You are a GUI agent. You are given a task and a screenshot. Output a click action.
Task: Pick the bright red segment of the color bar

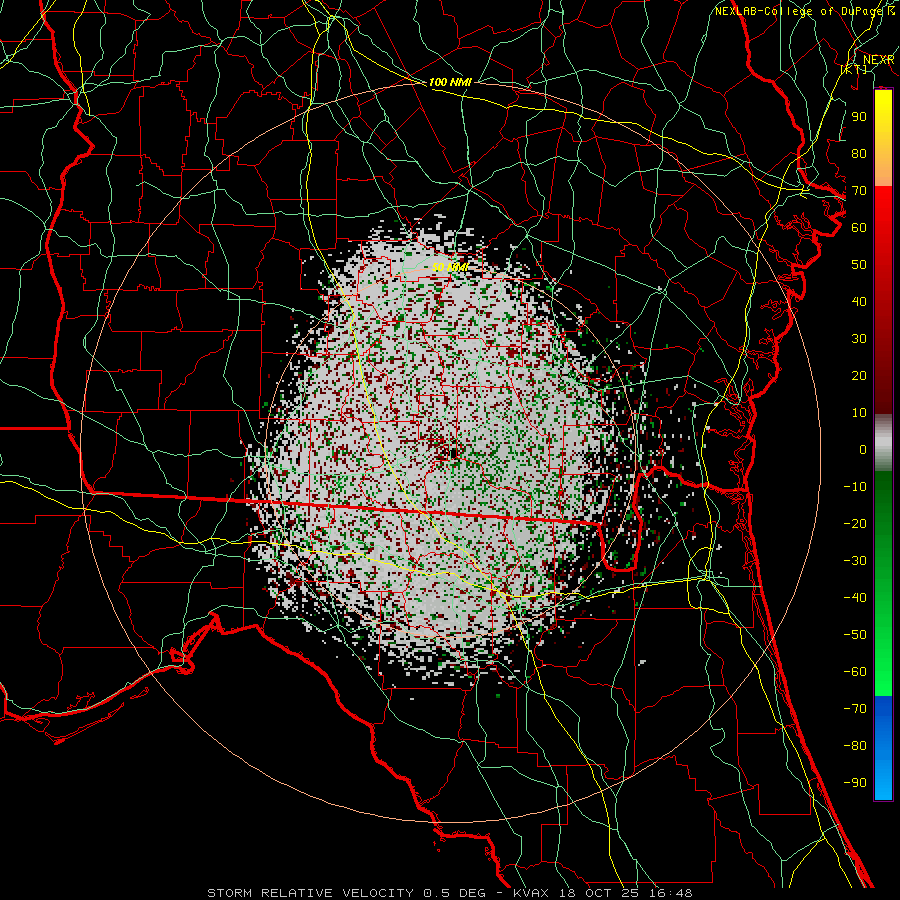pos(883,212)
